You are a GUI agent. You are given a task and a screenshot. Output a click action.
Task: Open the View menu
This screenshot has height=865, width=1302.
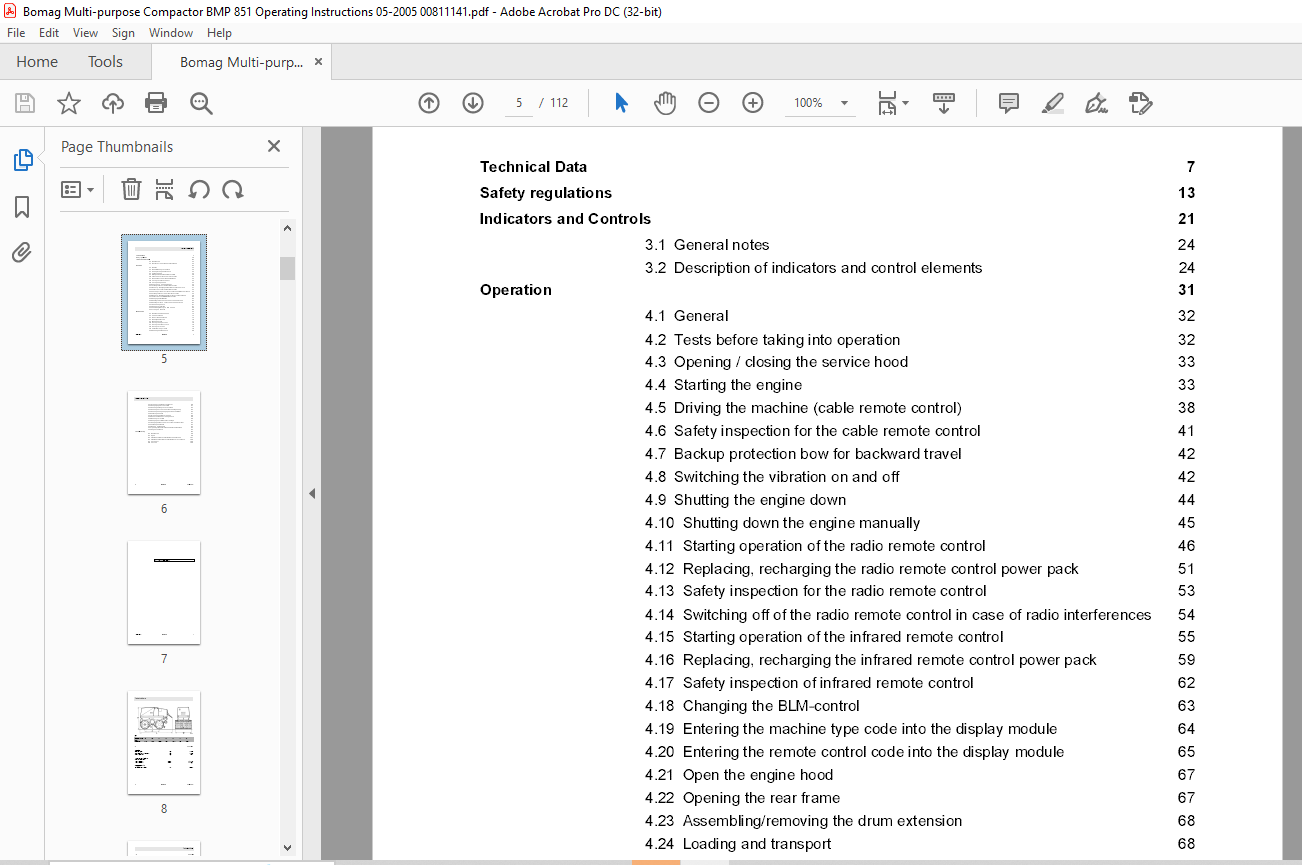point(86,33)
